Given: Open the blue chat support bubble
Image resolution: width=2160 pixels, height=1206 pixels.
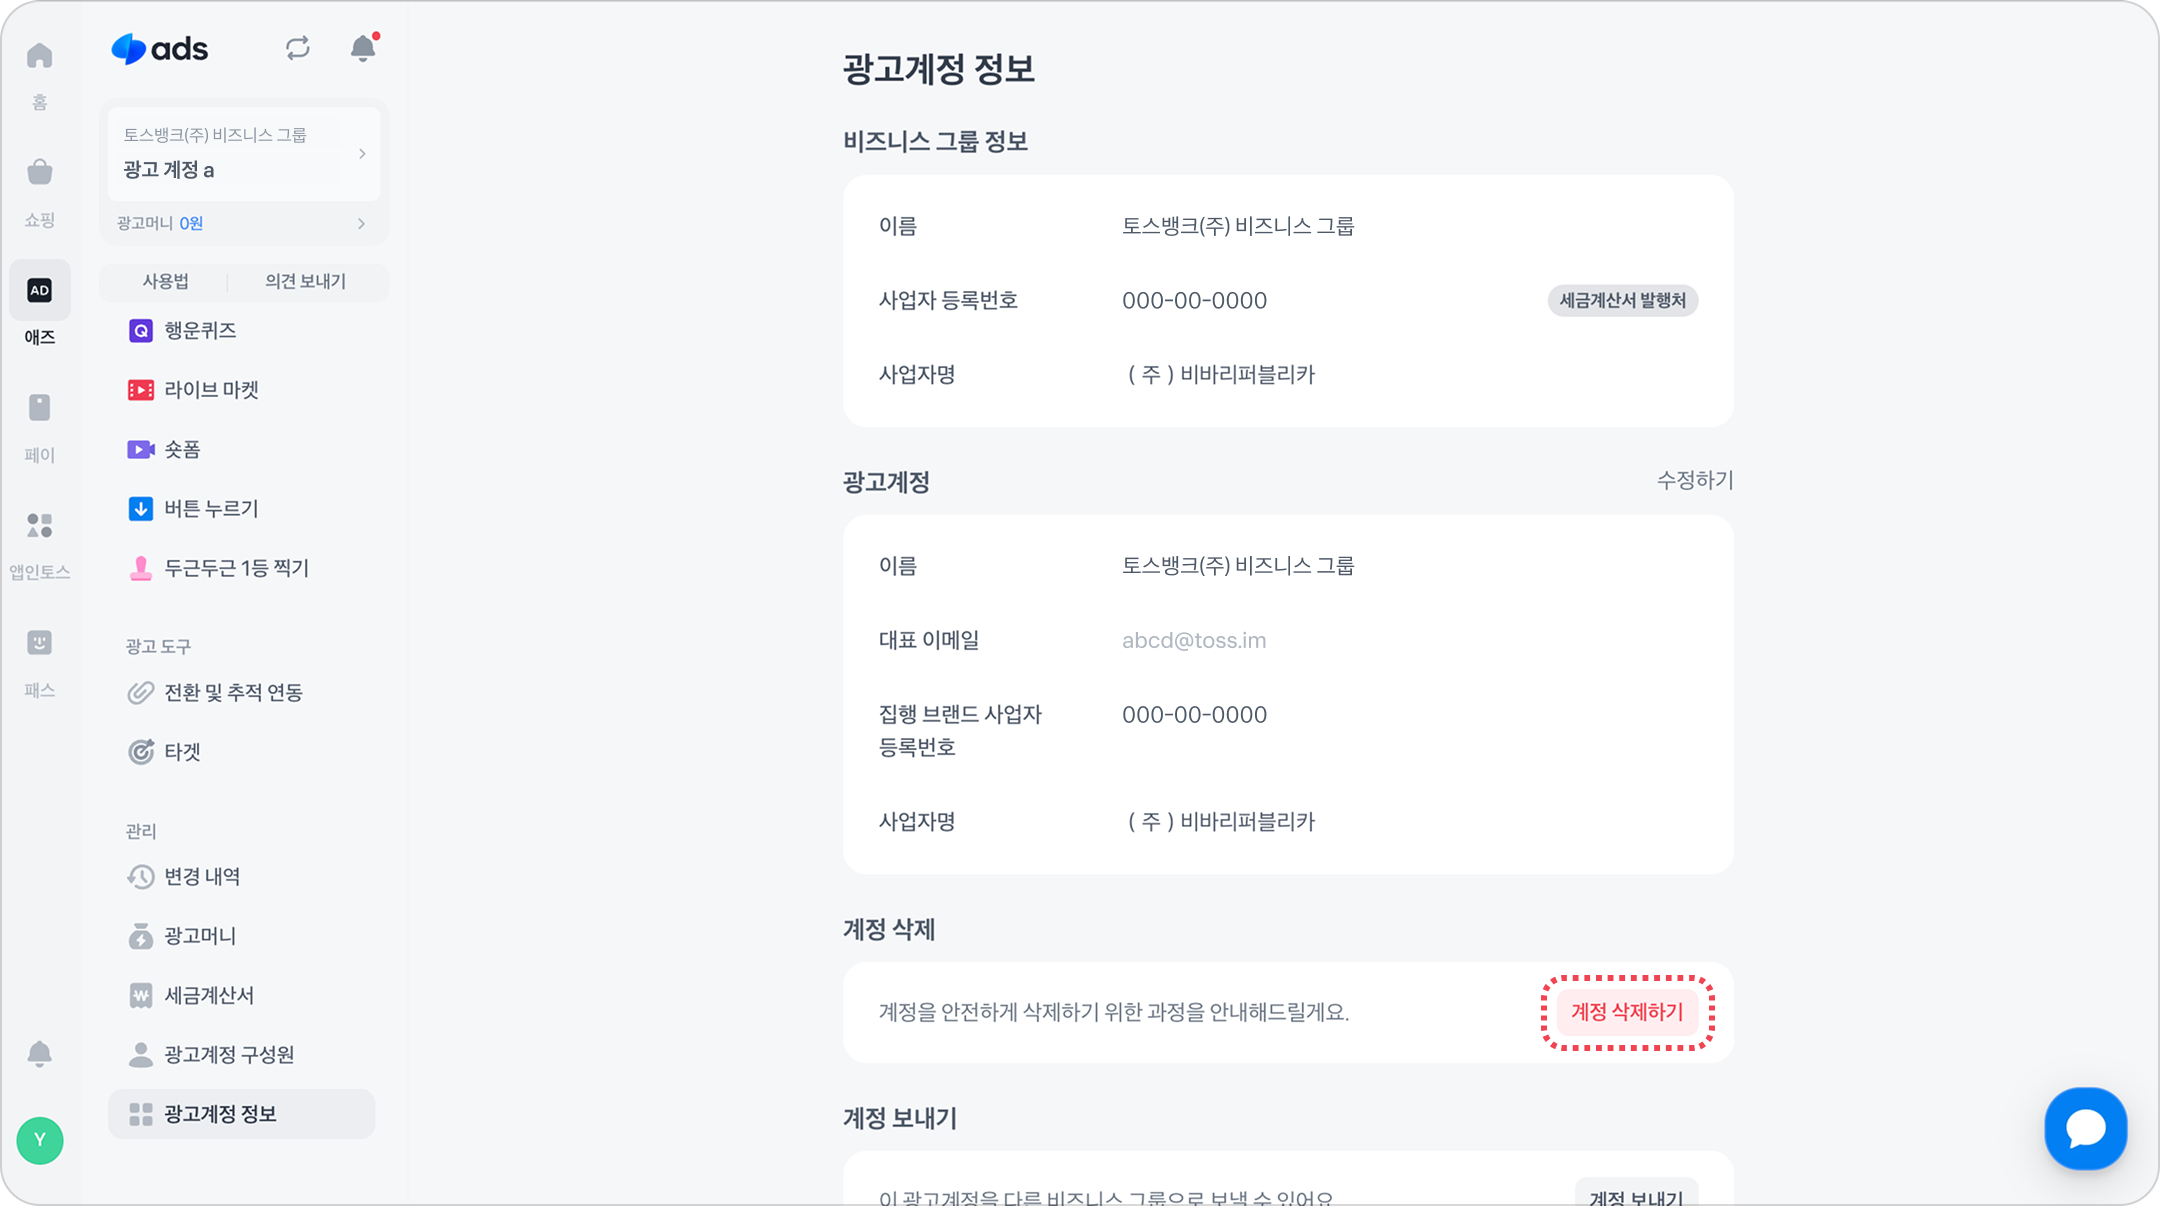Looking at the screenshot, I should [2085, 1128].
